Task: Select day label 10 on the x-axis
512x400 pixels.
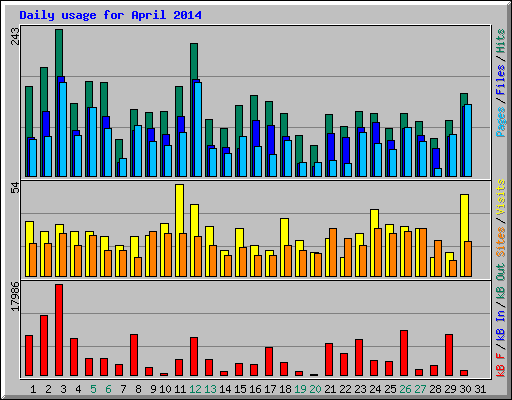Action: (165, 389)
